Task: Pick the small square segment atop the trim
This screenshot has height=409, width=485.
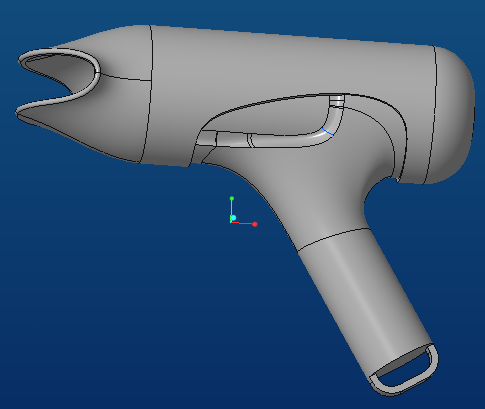Action: [x=337, y=100]
